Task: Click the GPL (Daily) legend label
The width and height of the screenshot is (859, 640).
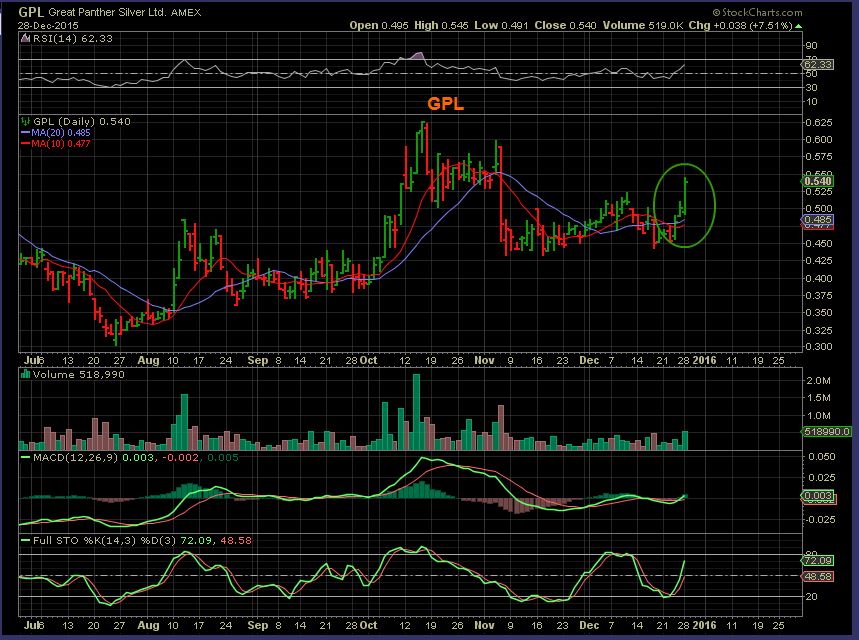Action: [74, 121]
